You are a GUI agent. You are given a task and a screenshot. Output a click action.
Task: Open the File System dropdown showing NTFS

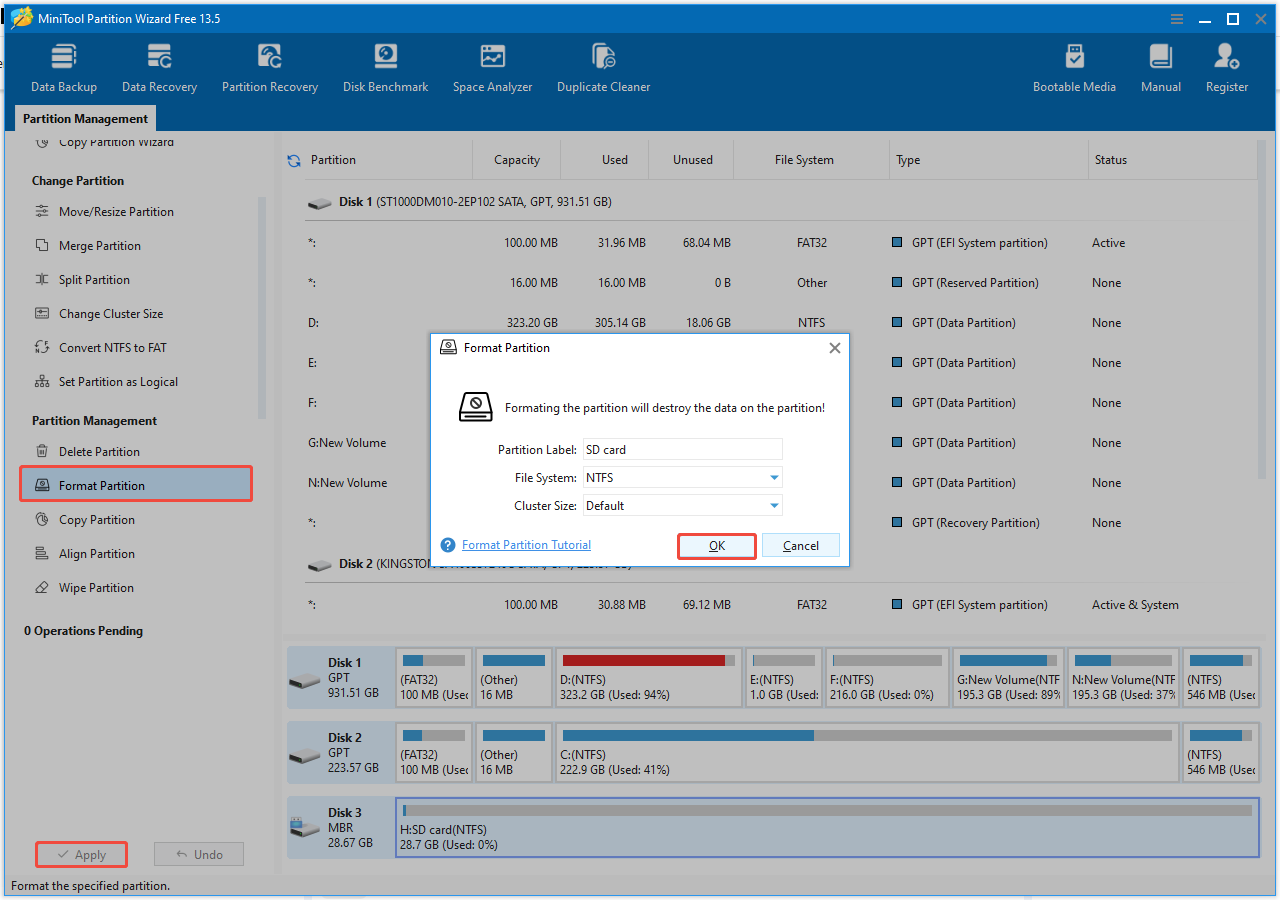773,477
